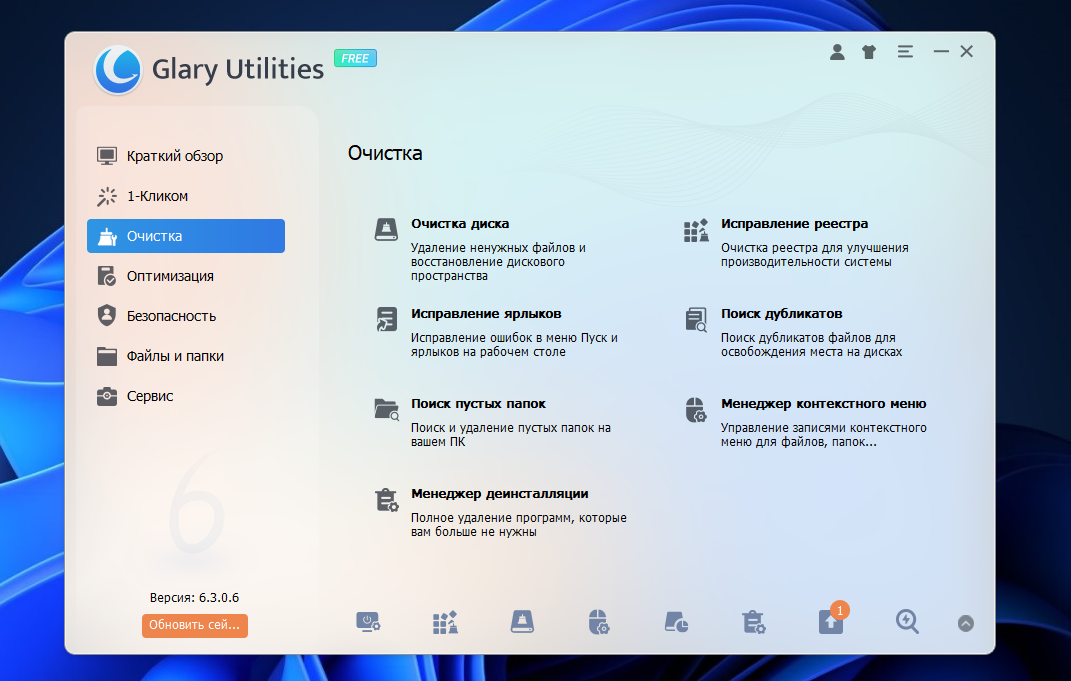Open Исправление ярлыков tool

click(486, 314)
